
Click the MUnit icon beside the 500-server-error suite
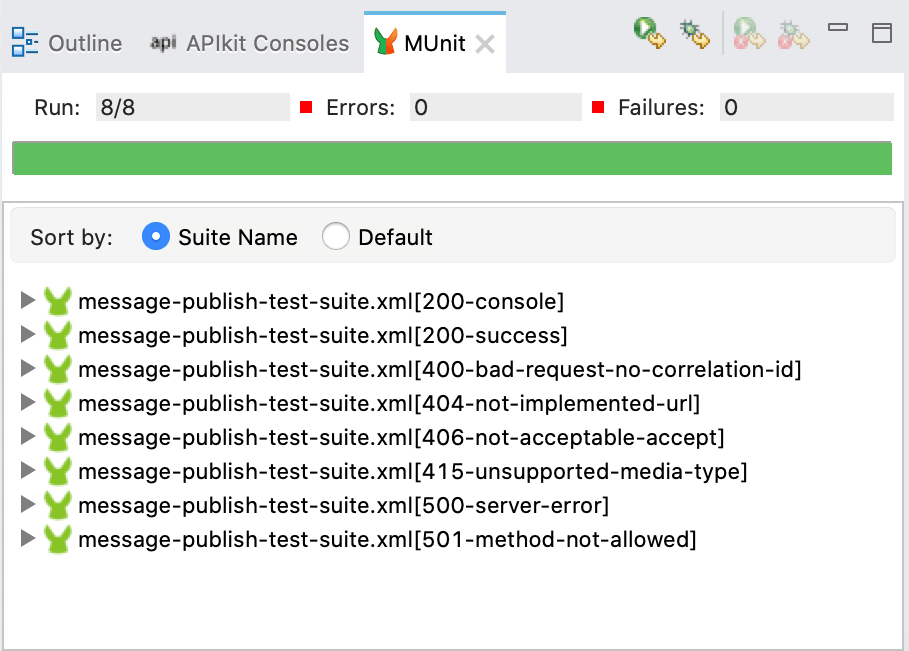(x=59, y=505)
